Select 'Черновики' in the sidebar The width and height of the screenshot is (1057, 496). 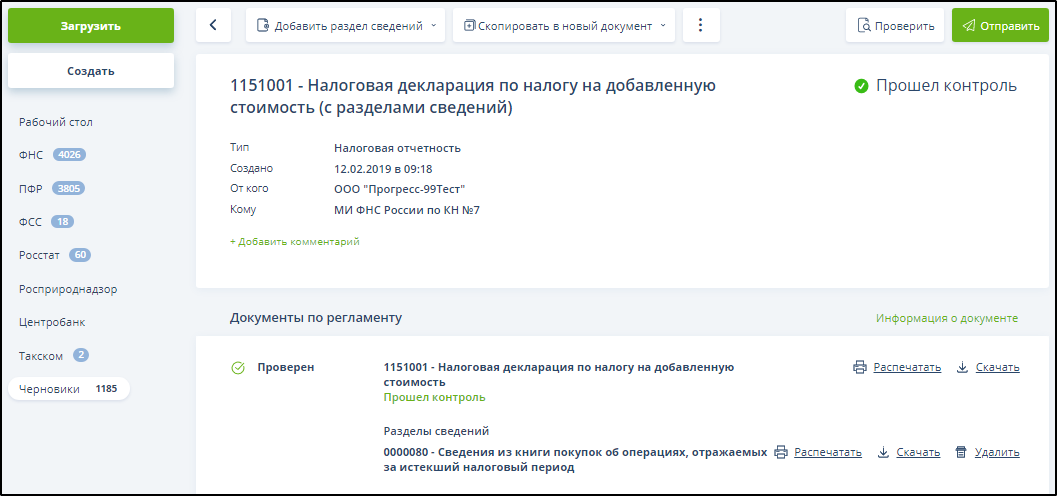[50, 389]
